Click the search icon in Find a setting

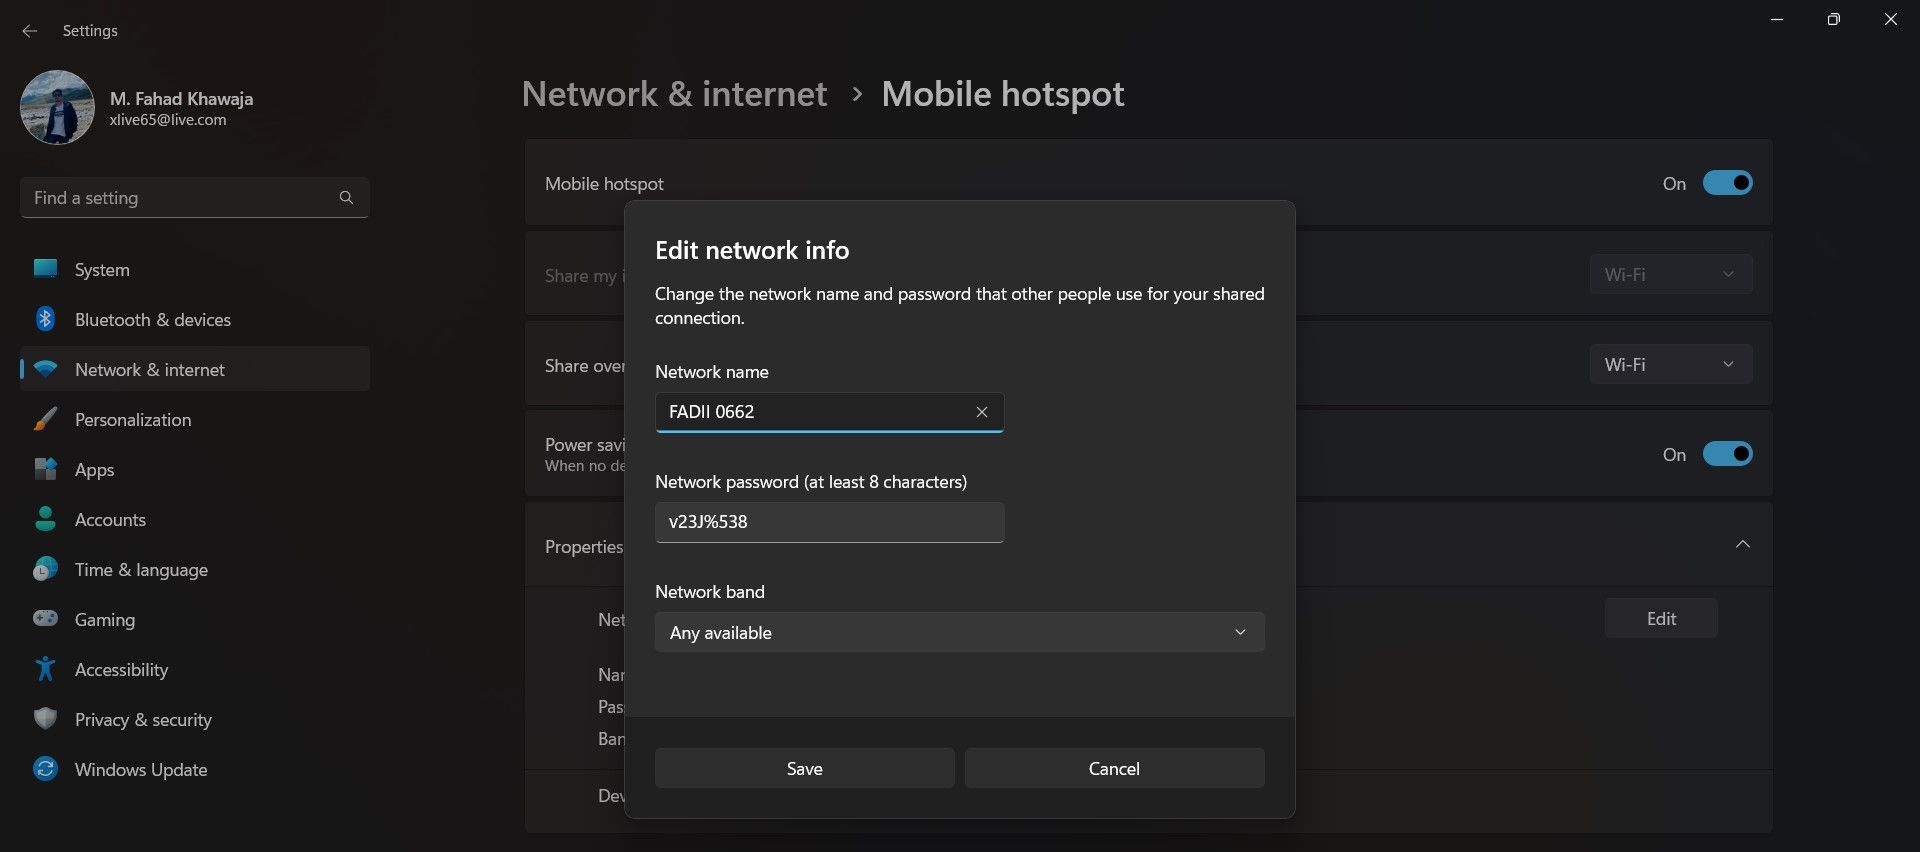click(x=346, y=197)
